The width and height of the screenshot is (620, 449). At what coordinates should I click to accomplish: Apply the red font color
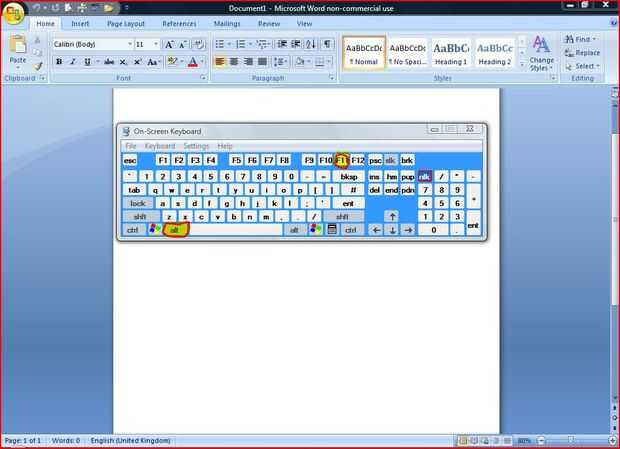pos(193,62)
